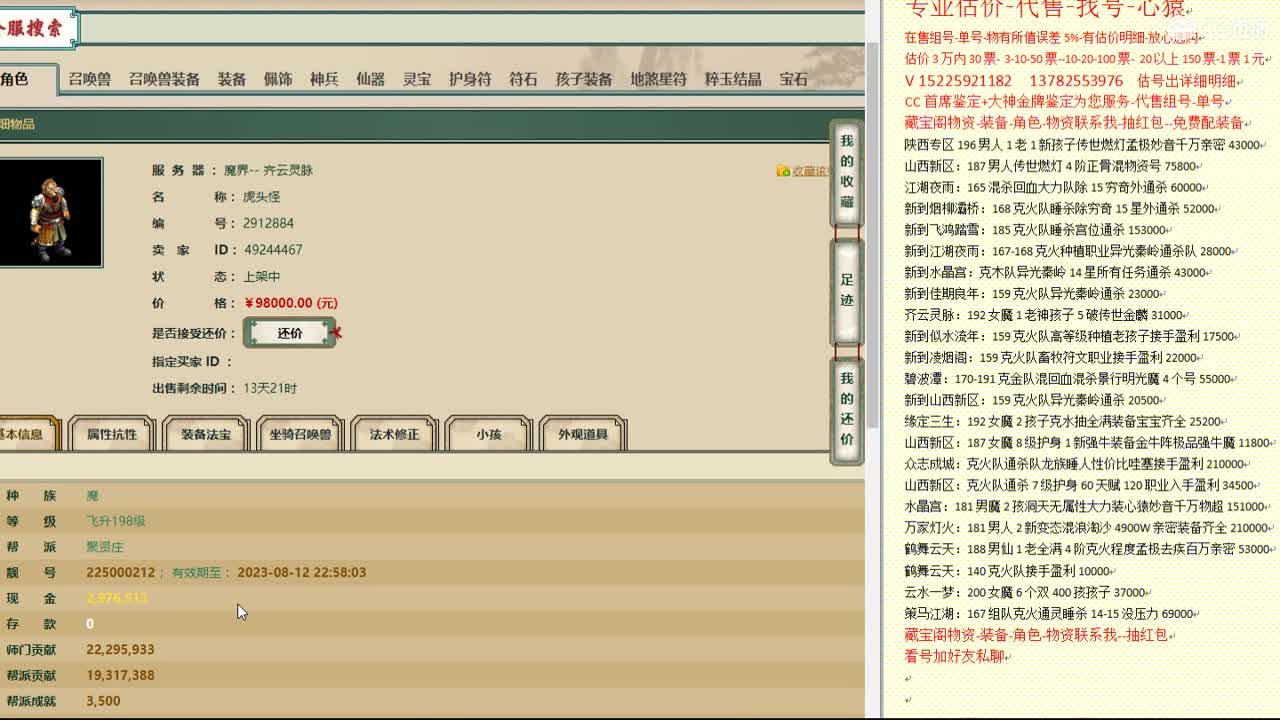
Task: Open the 召唤兽装备 category tab
Action: [x=164, y=79]
